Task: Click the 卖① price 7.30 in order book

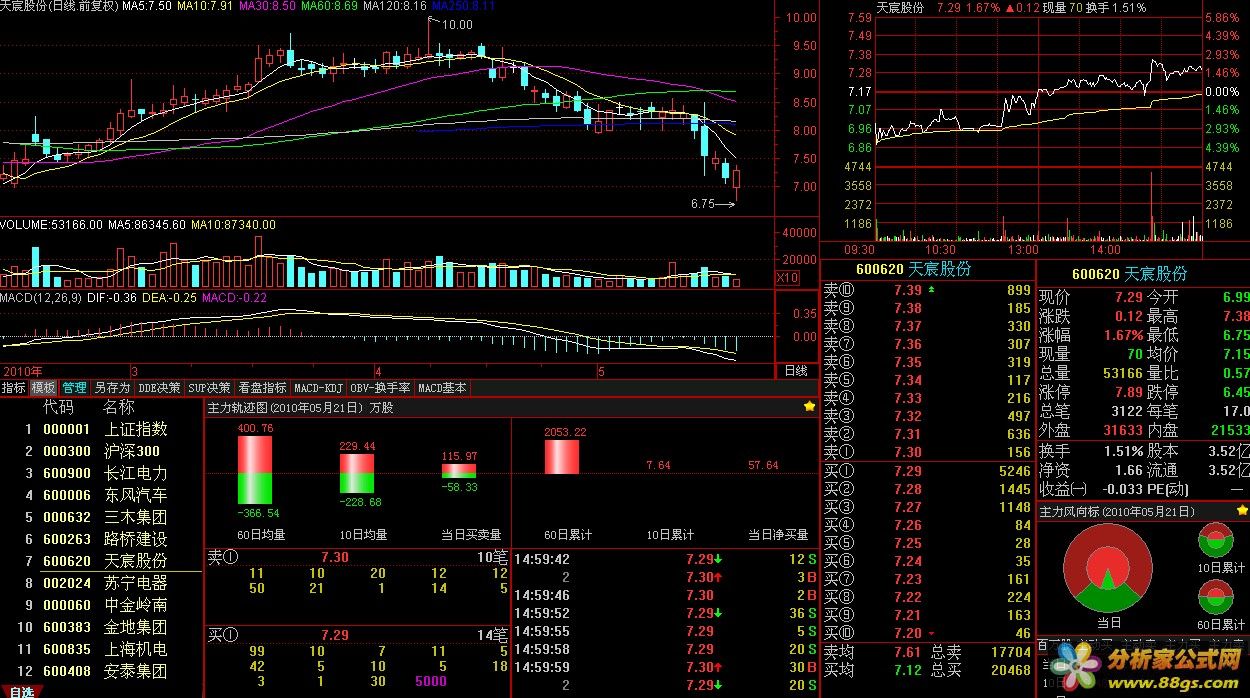Action: click(908, 453)
